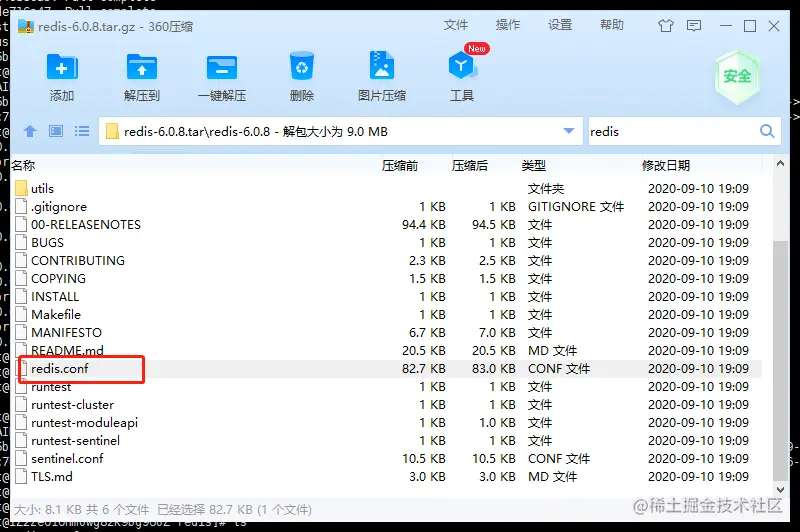Sort by the 压缩前 column header

pos(399,165)
